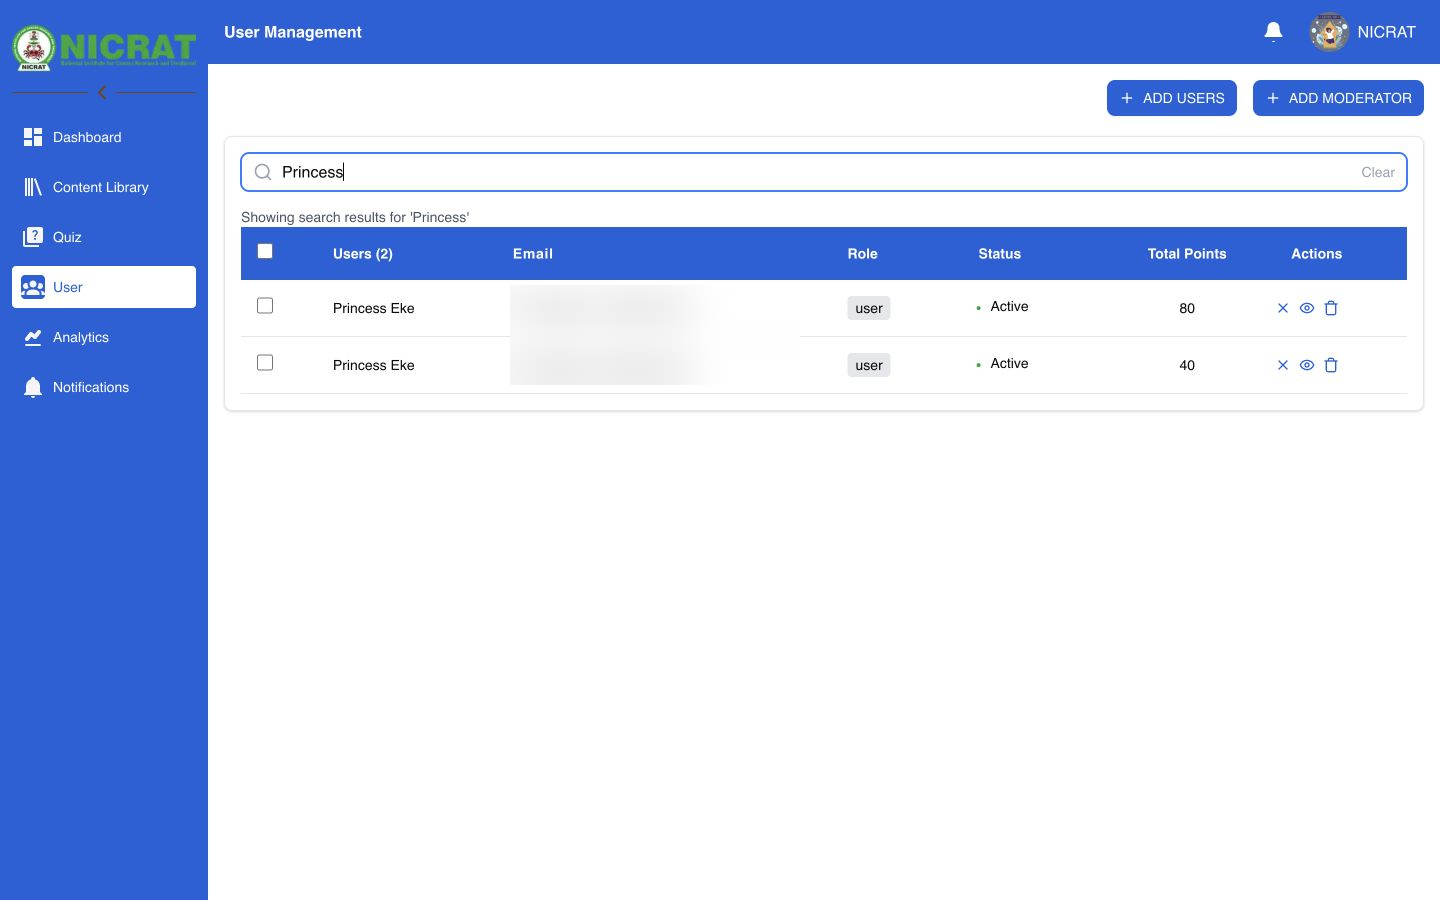Delete the user with 40 points
The image size is (1440, 900).
(1331, 365)
